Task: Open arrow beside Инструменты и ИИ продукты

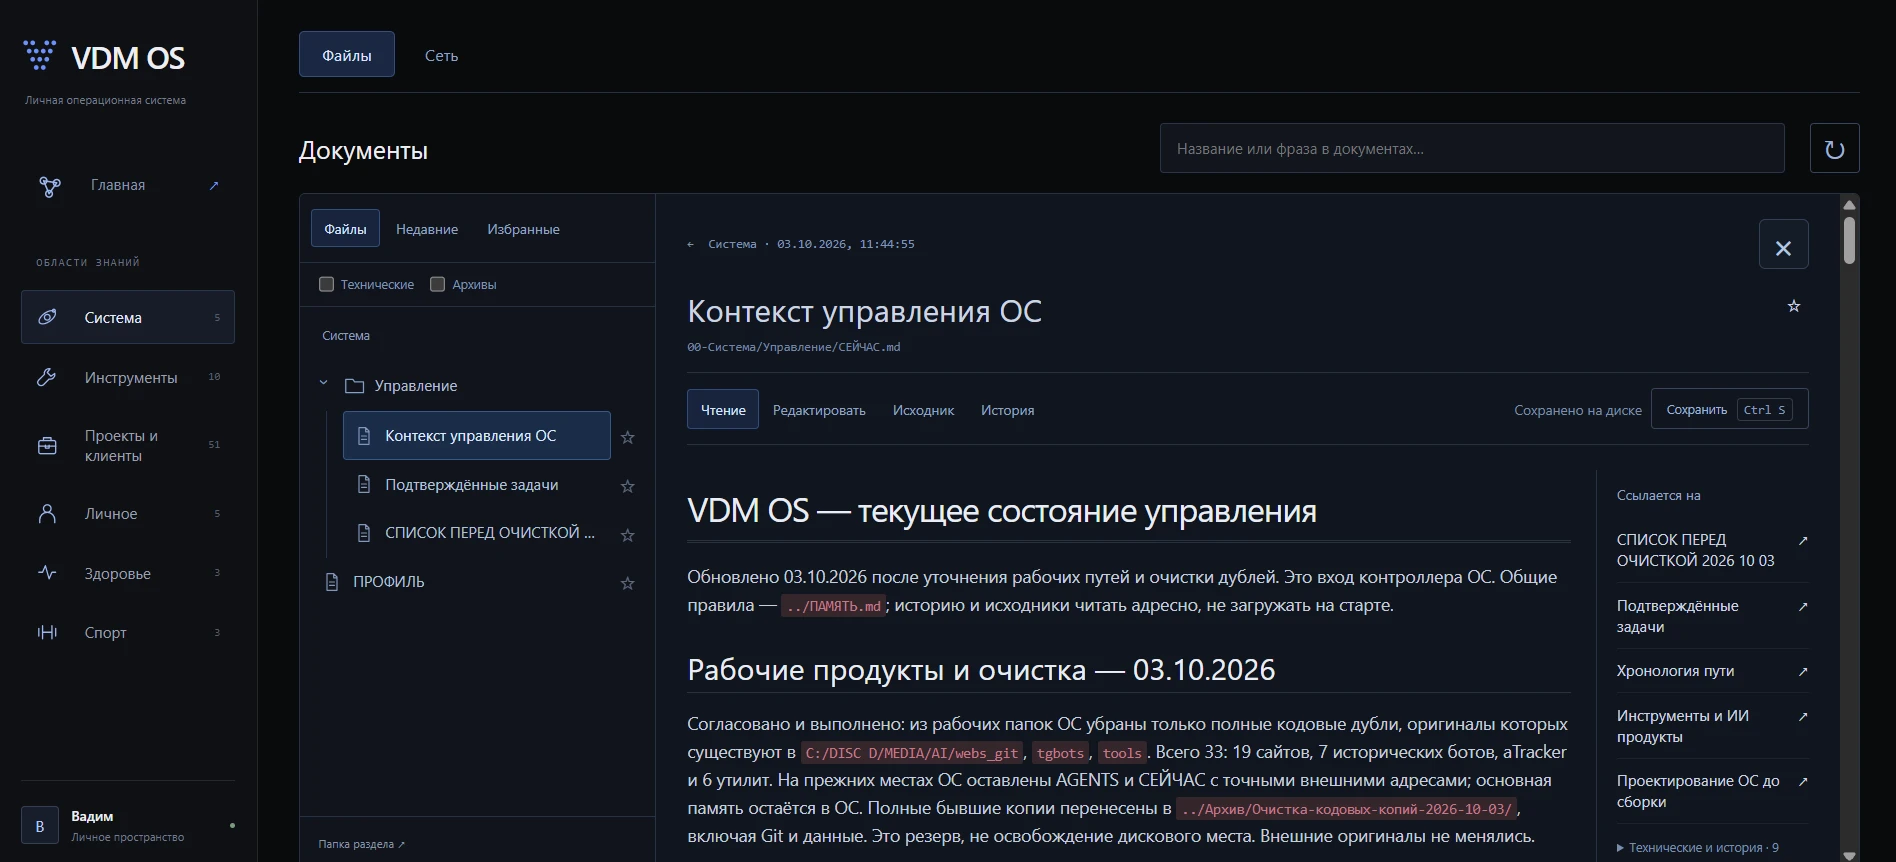Action: tap(1803, 716)
